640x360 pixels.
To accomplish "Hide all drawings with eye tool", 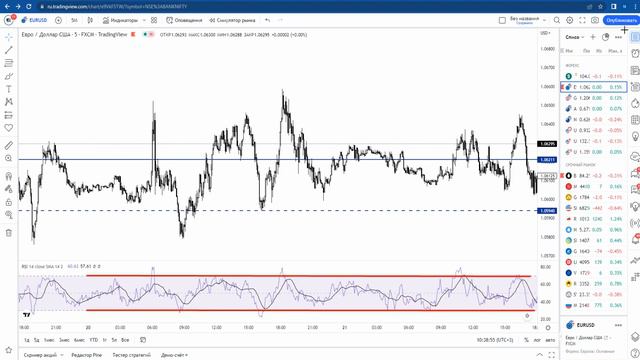I will pyautogui.click(x=9, y=215).
